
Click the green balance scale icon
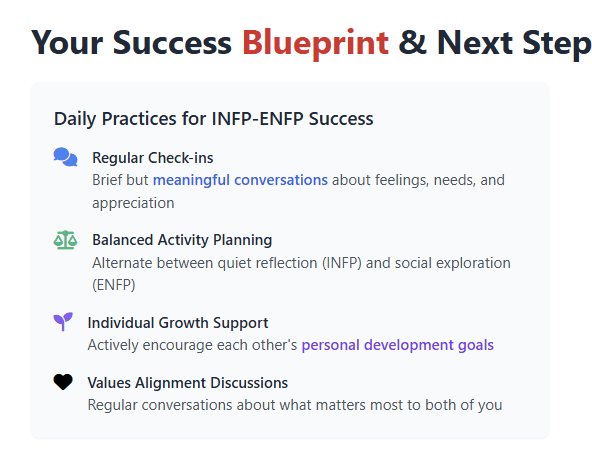pyautogui.click(x=65, y=240)
